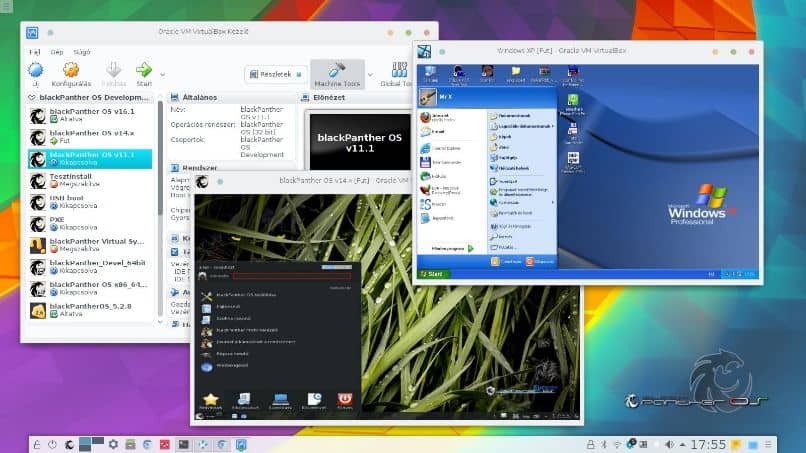Image resolution: width=806 pixels, height=453 pixels.
Task: Open Konfigurálás settings gear icon
Action: point(71,70)
